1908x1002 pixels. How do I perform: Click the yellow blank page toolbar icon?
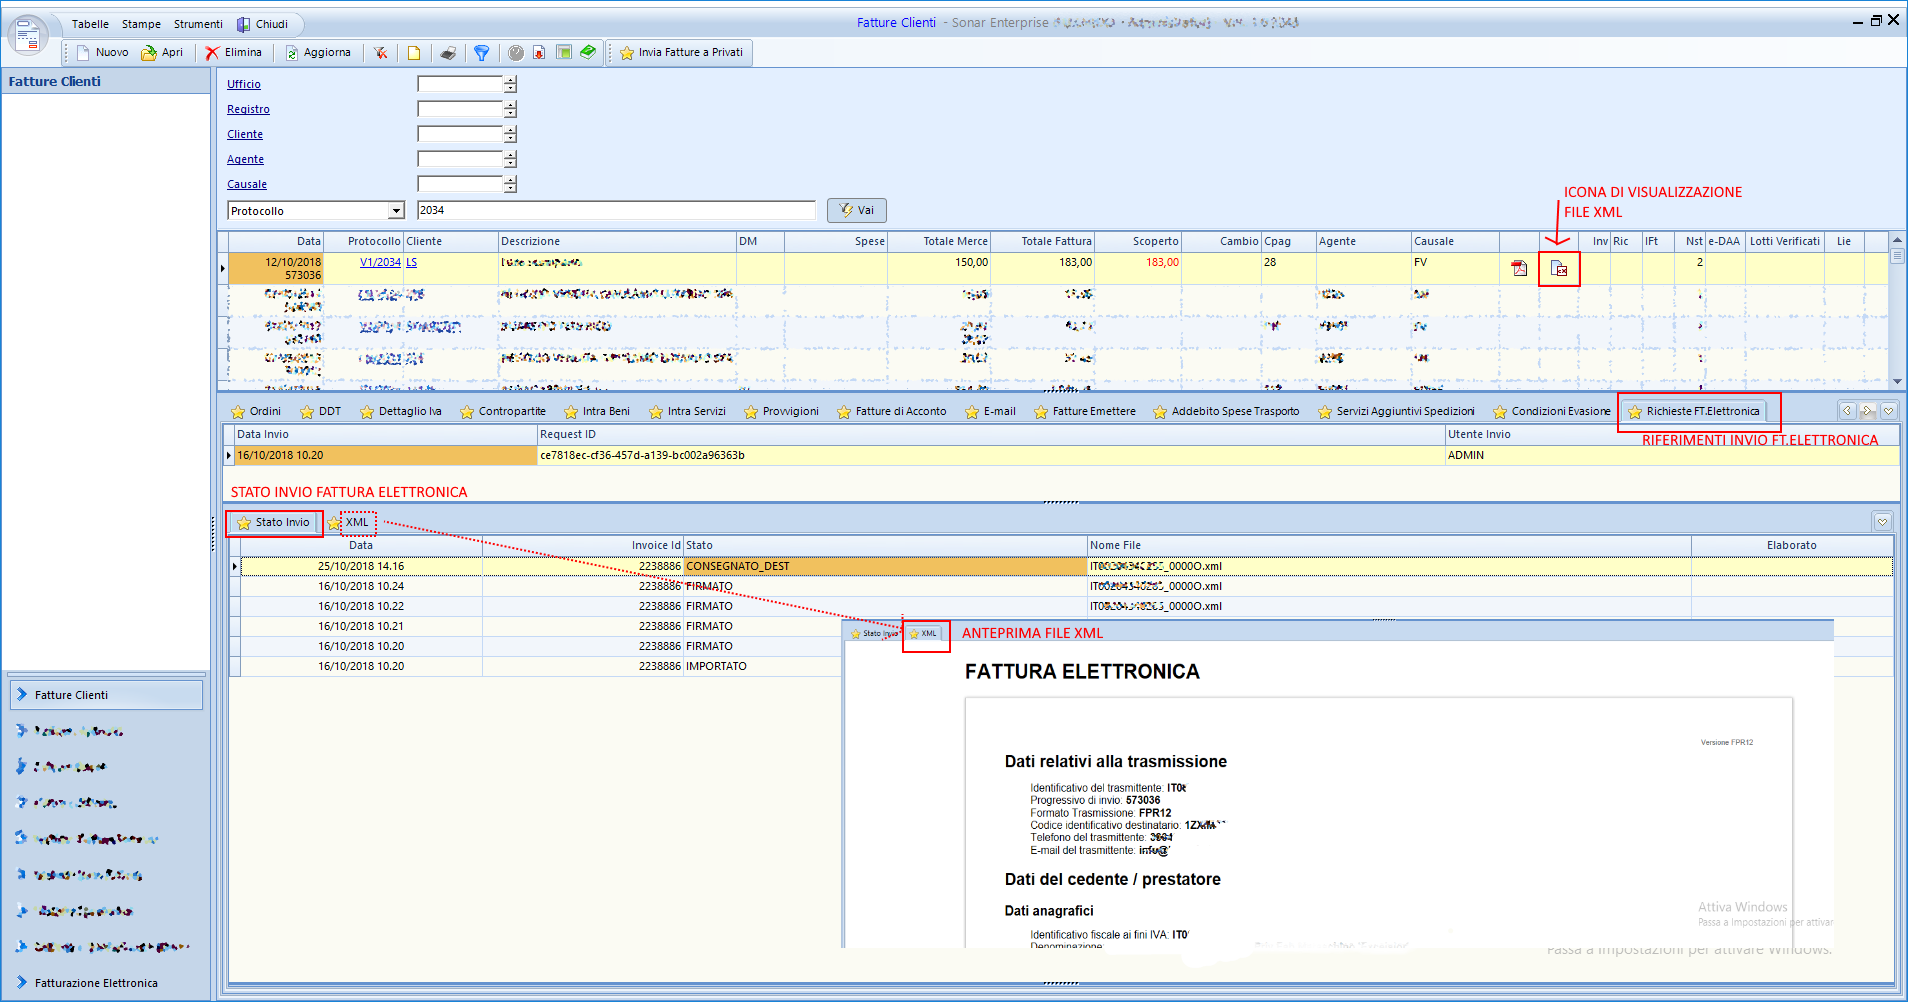click(x=414, y=53)
